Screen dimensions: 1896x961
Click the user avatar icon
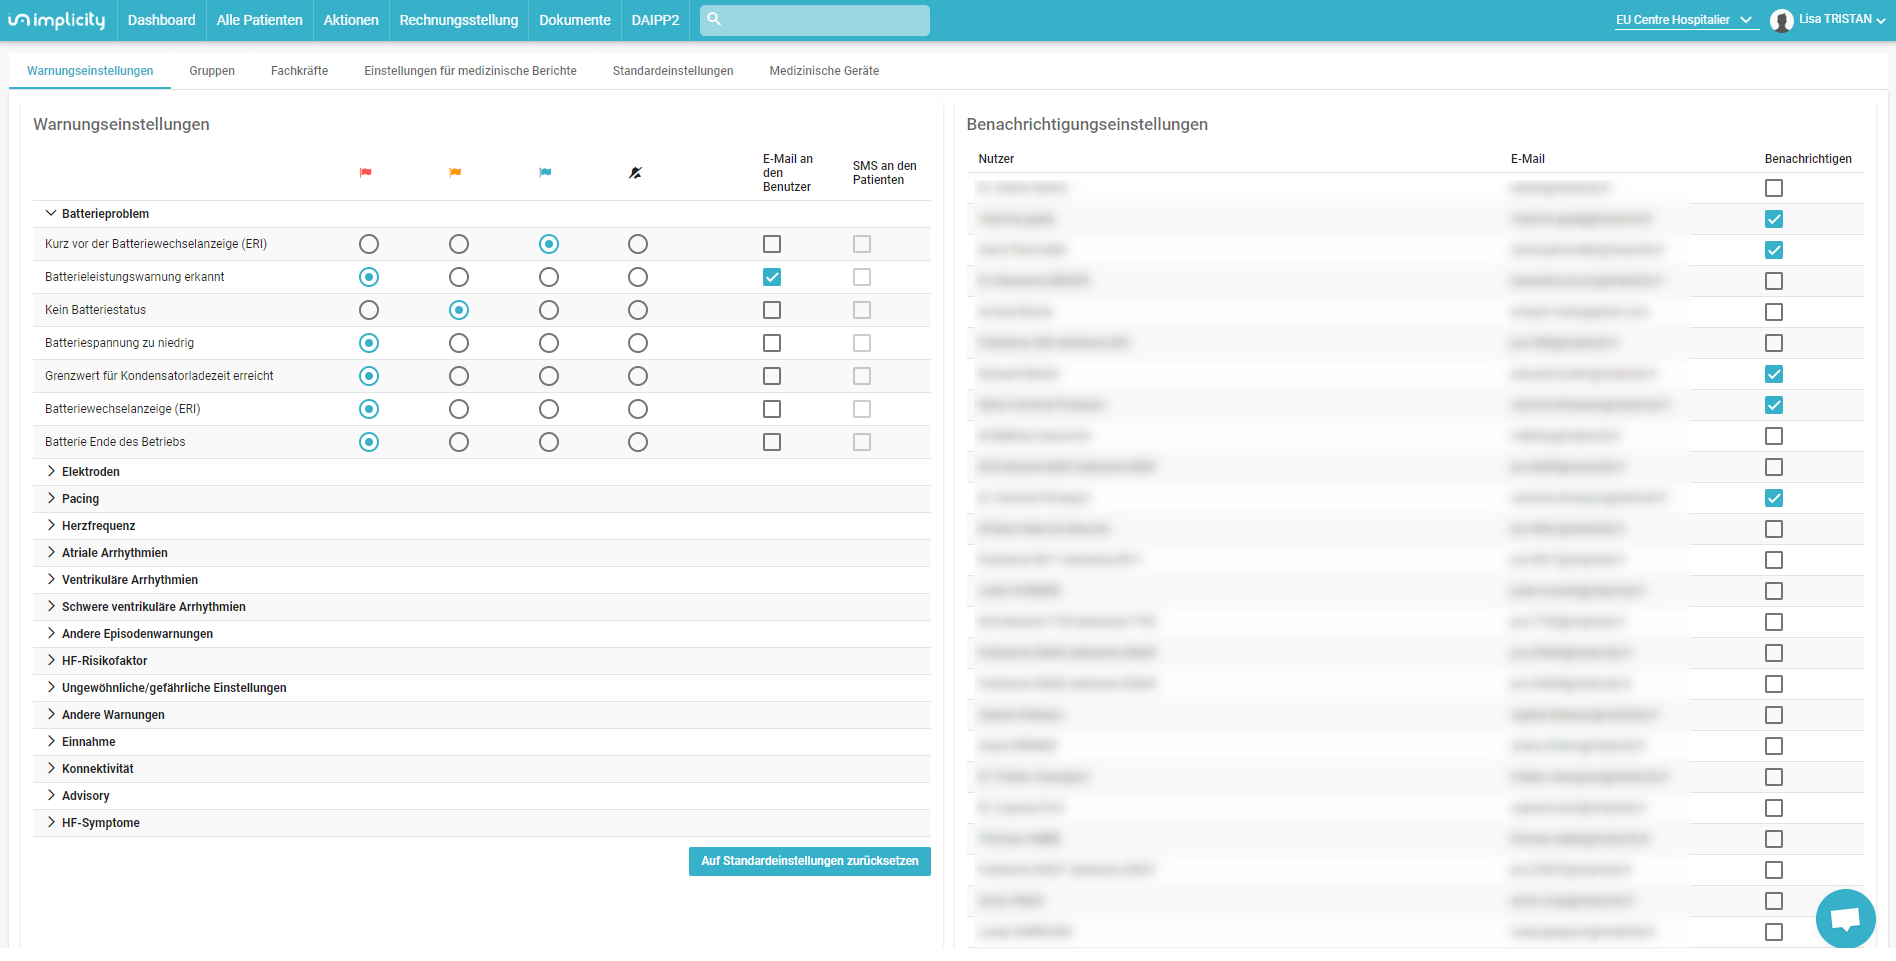[1781, 20]
